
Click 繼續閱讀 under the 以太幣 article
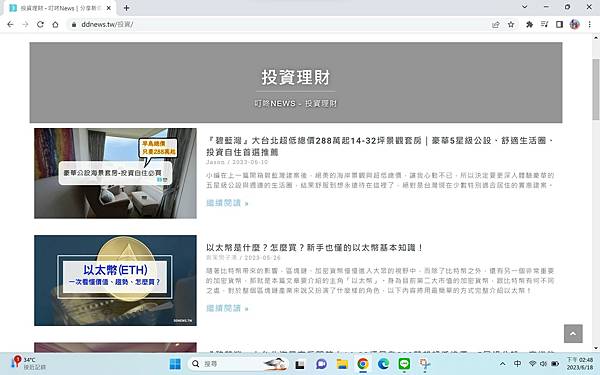(x=227, y=308)
